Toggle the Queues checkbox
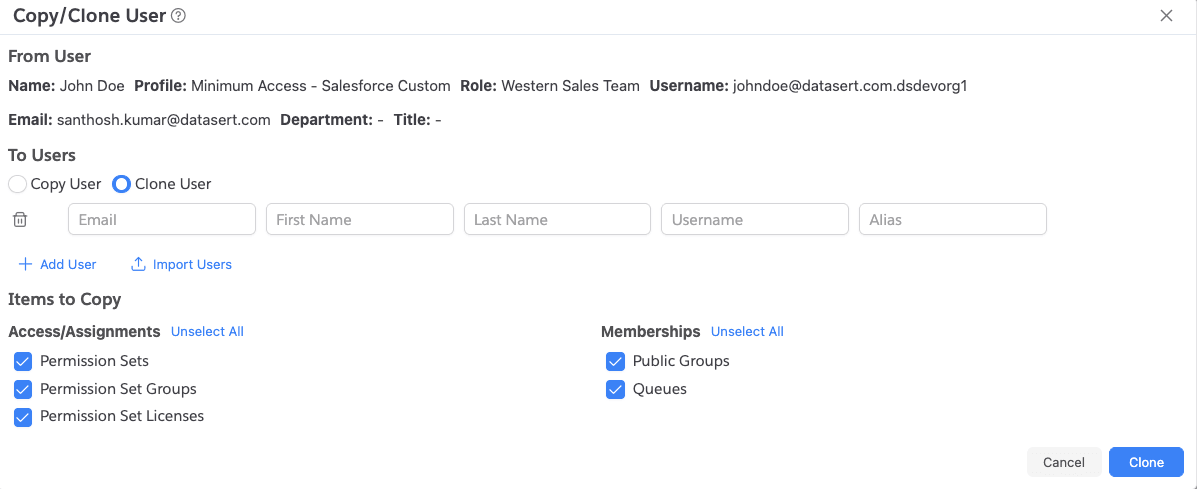 616,389
